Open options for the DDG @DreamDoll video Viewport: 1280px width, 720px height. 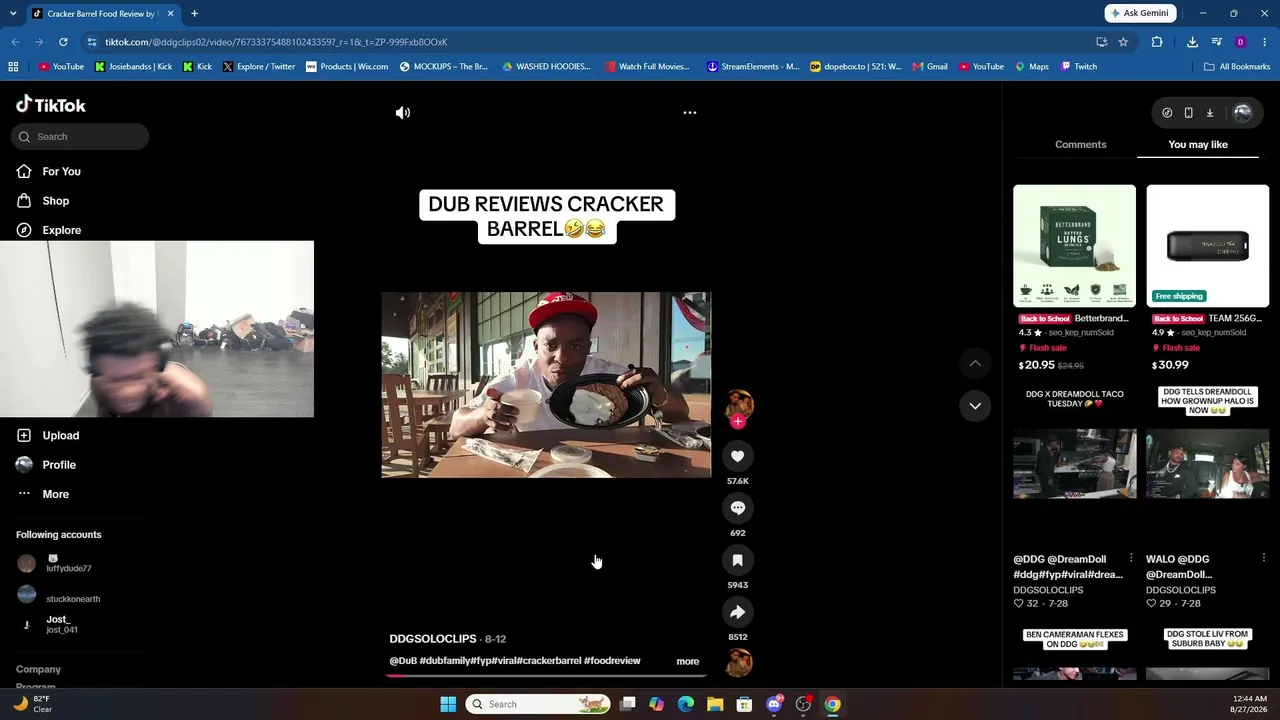click(1131, 558)
